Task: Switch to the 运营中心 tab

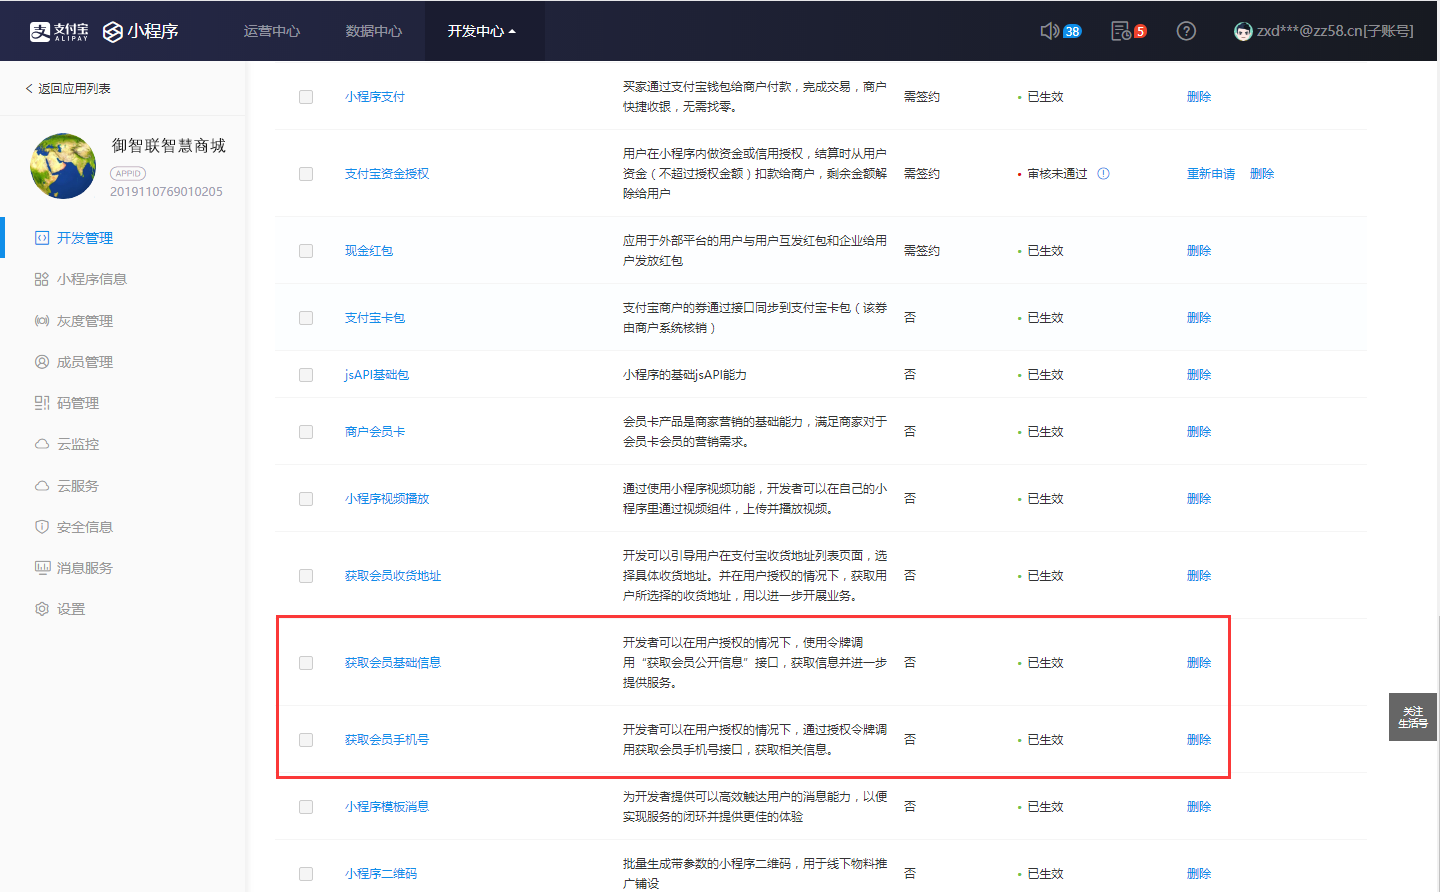Action: tap(271, 31)
